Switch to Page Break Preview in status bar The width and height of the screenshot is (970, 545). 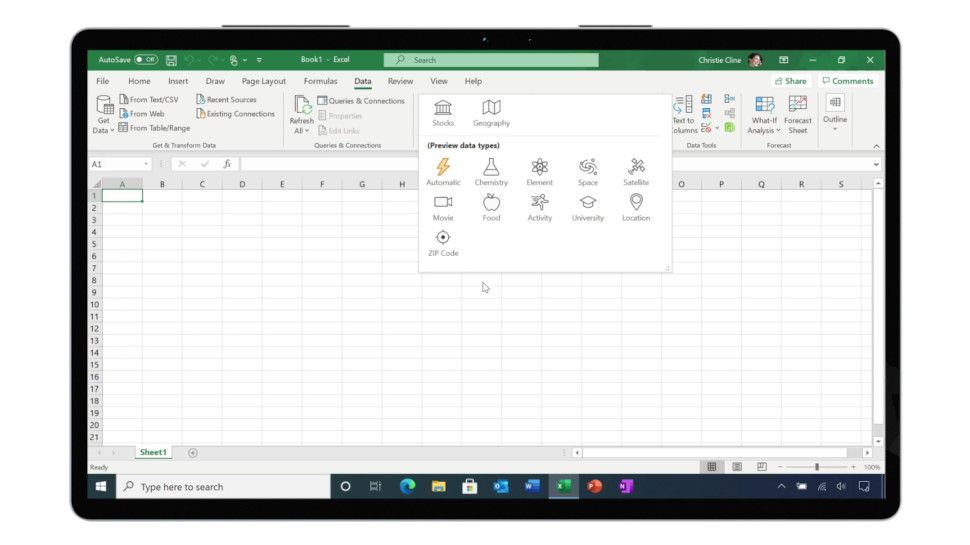pos(762,467)
